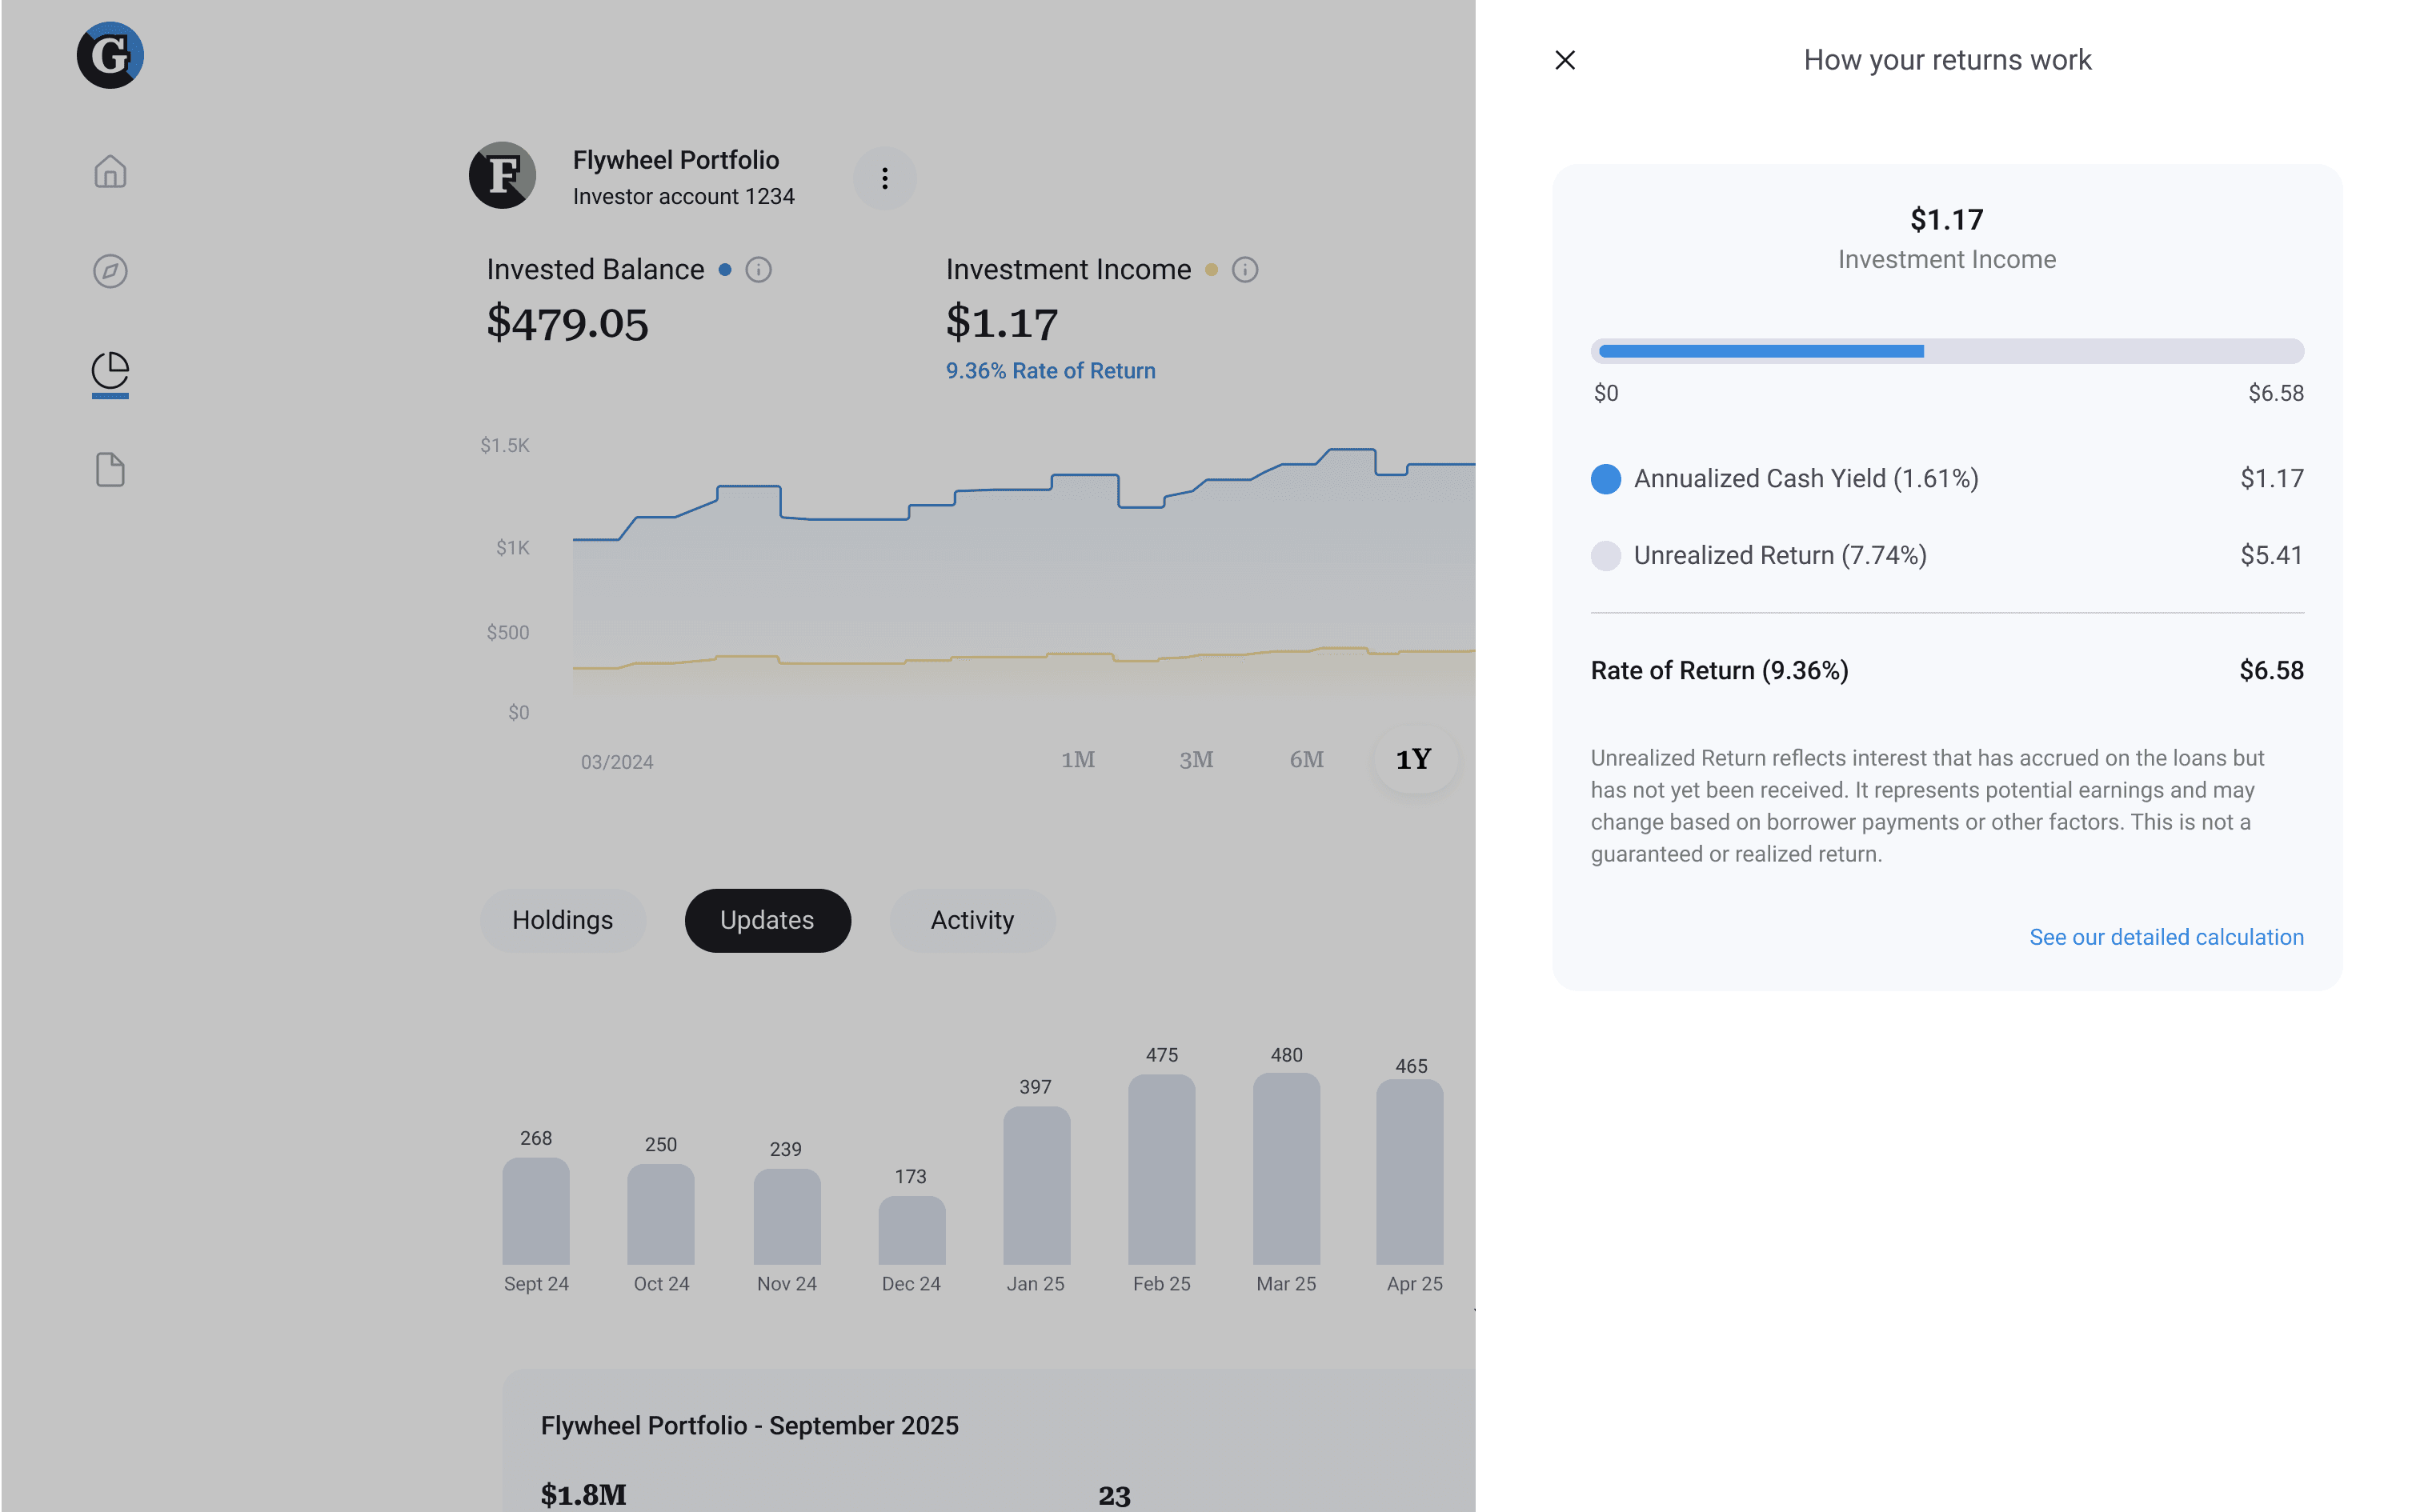This screenshot has width=2420, height=1512.
Task: Click the Mar 25 bar showing 480
Action: (x=1287, y=1168)
